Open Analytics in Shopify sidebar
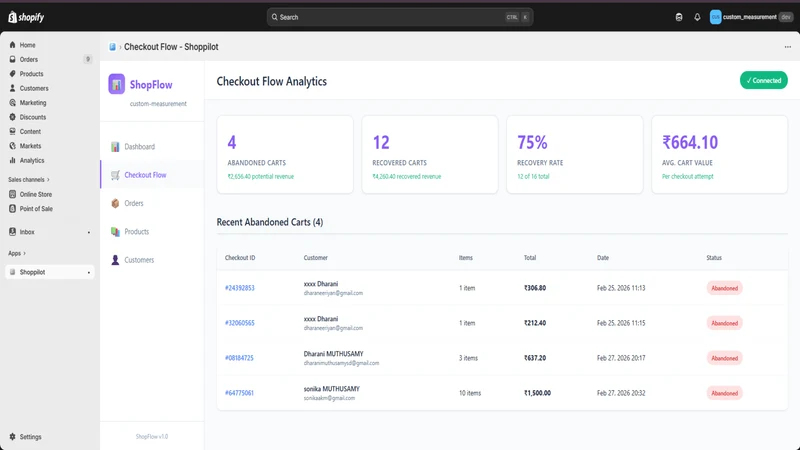Screen dimensions: 800x450 tap(32, 160)
